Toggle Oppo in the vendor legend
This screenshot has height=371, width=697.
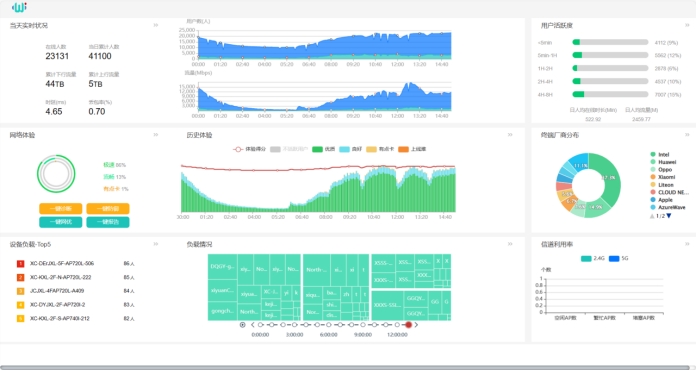tap(661, 169)
